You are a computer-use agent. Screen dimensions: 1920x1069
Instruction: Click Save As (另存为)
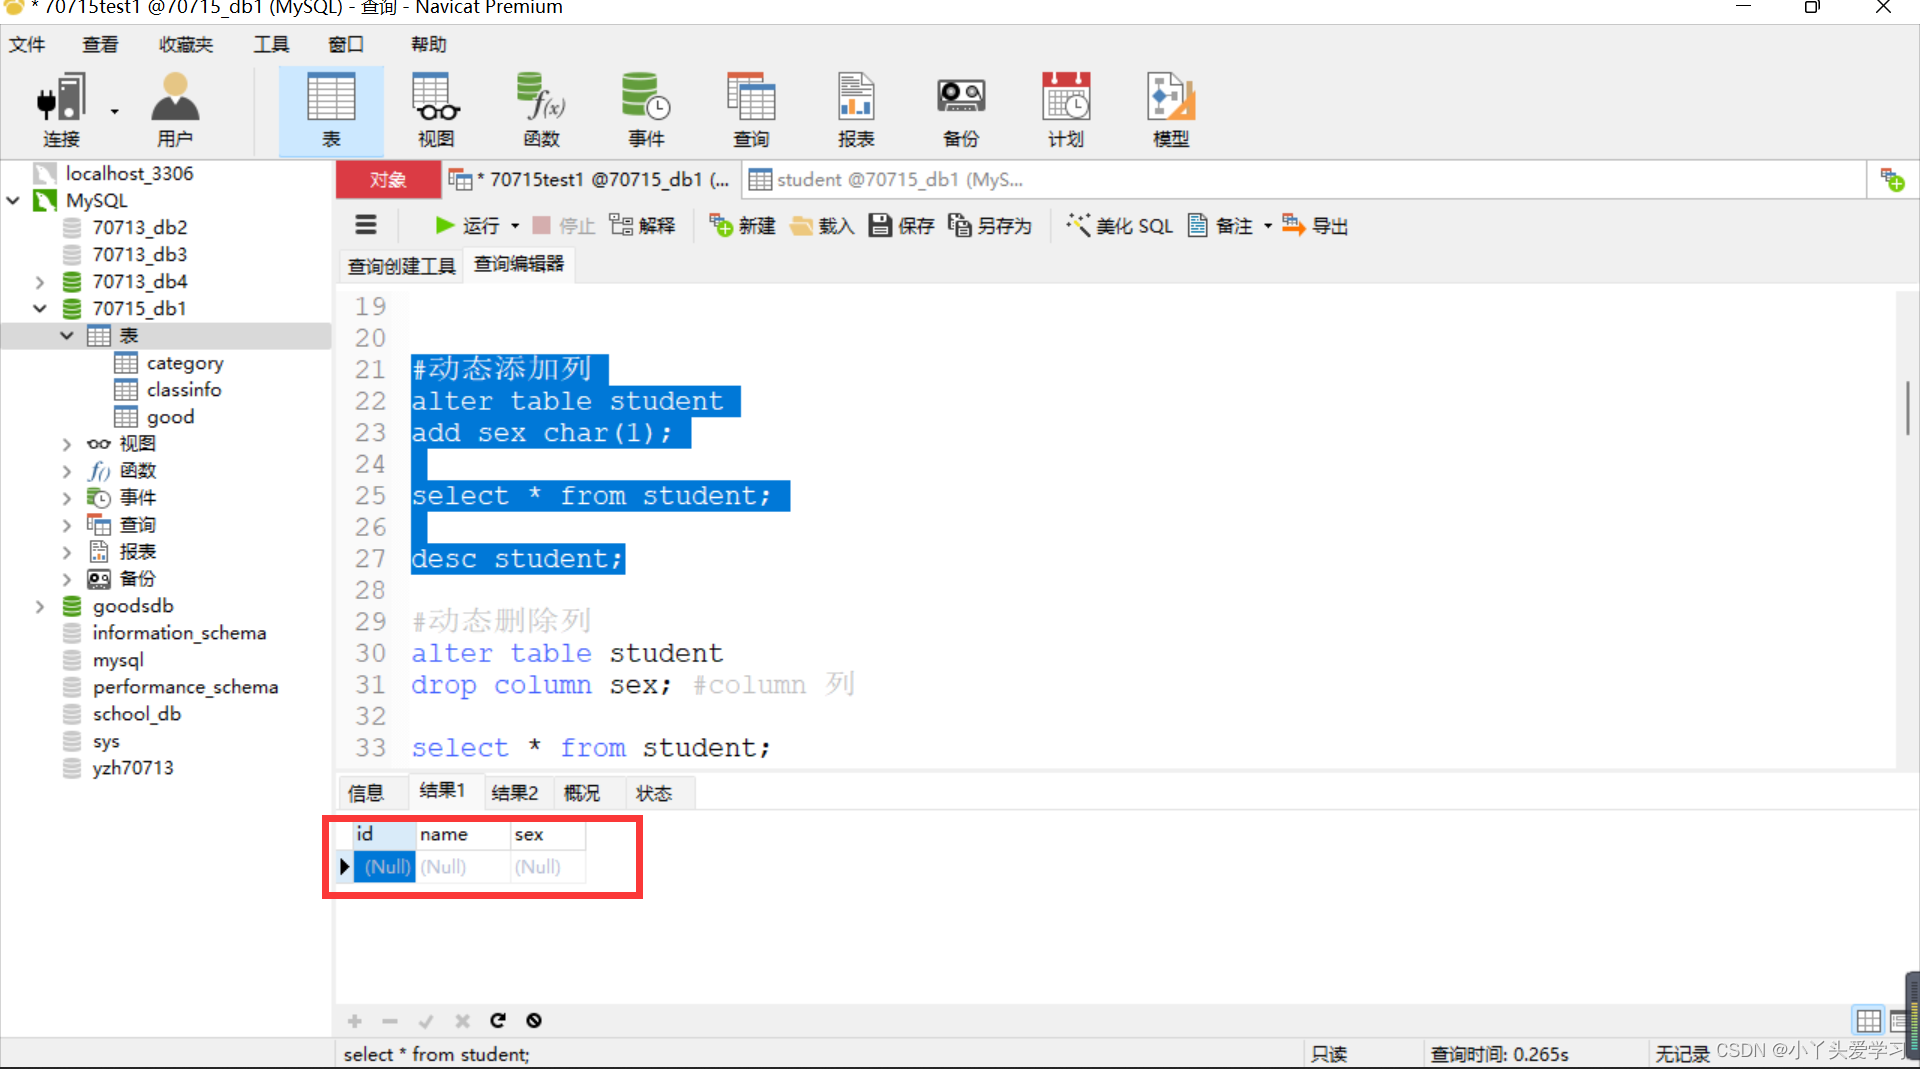[990, 226]
